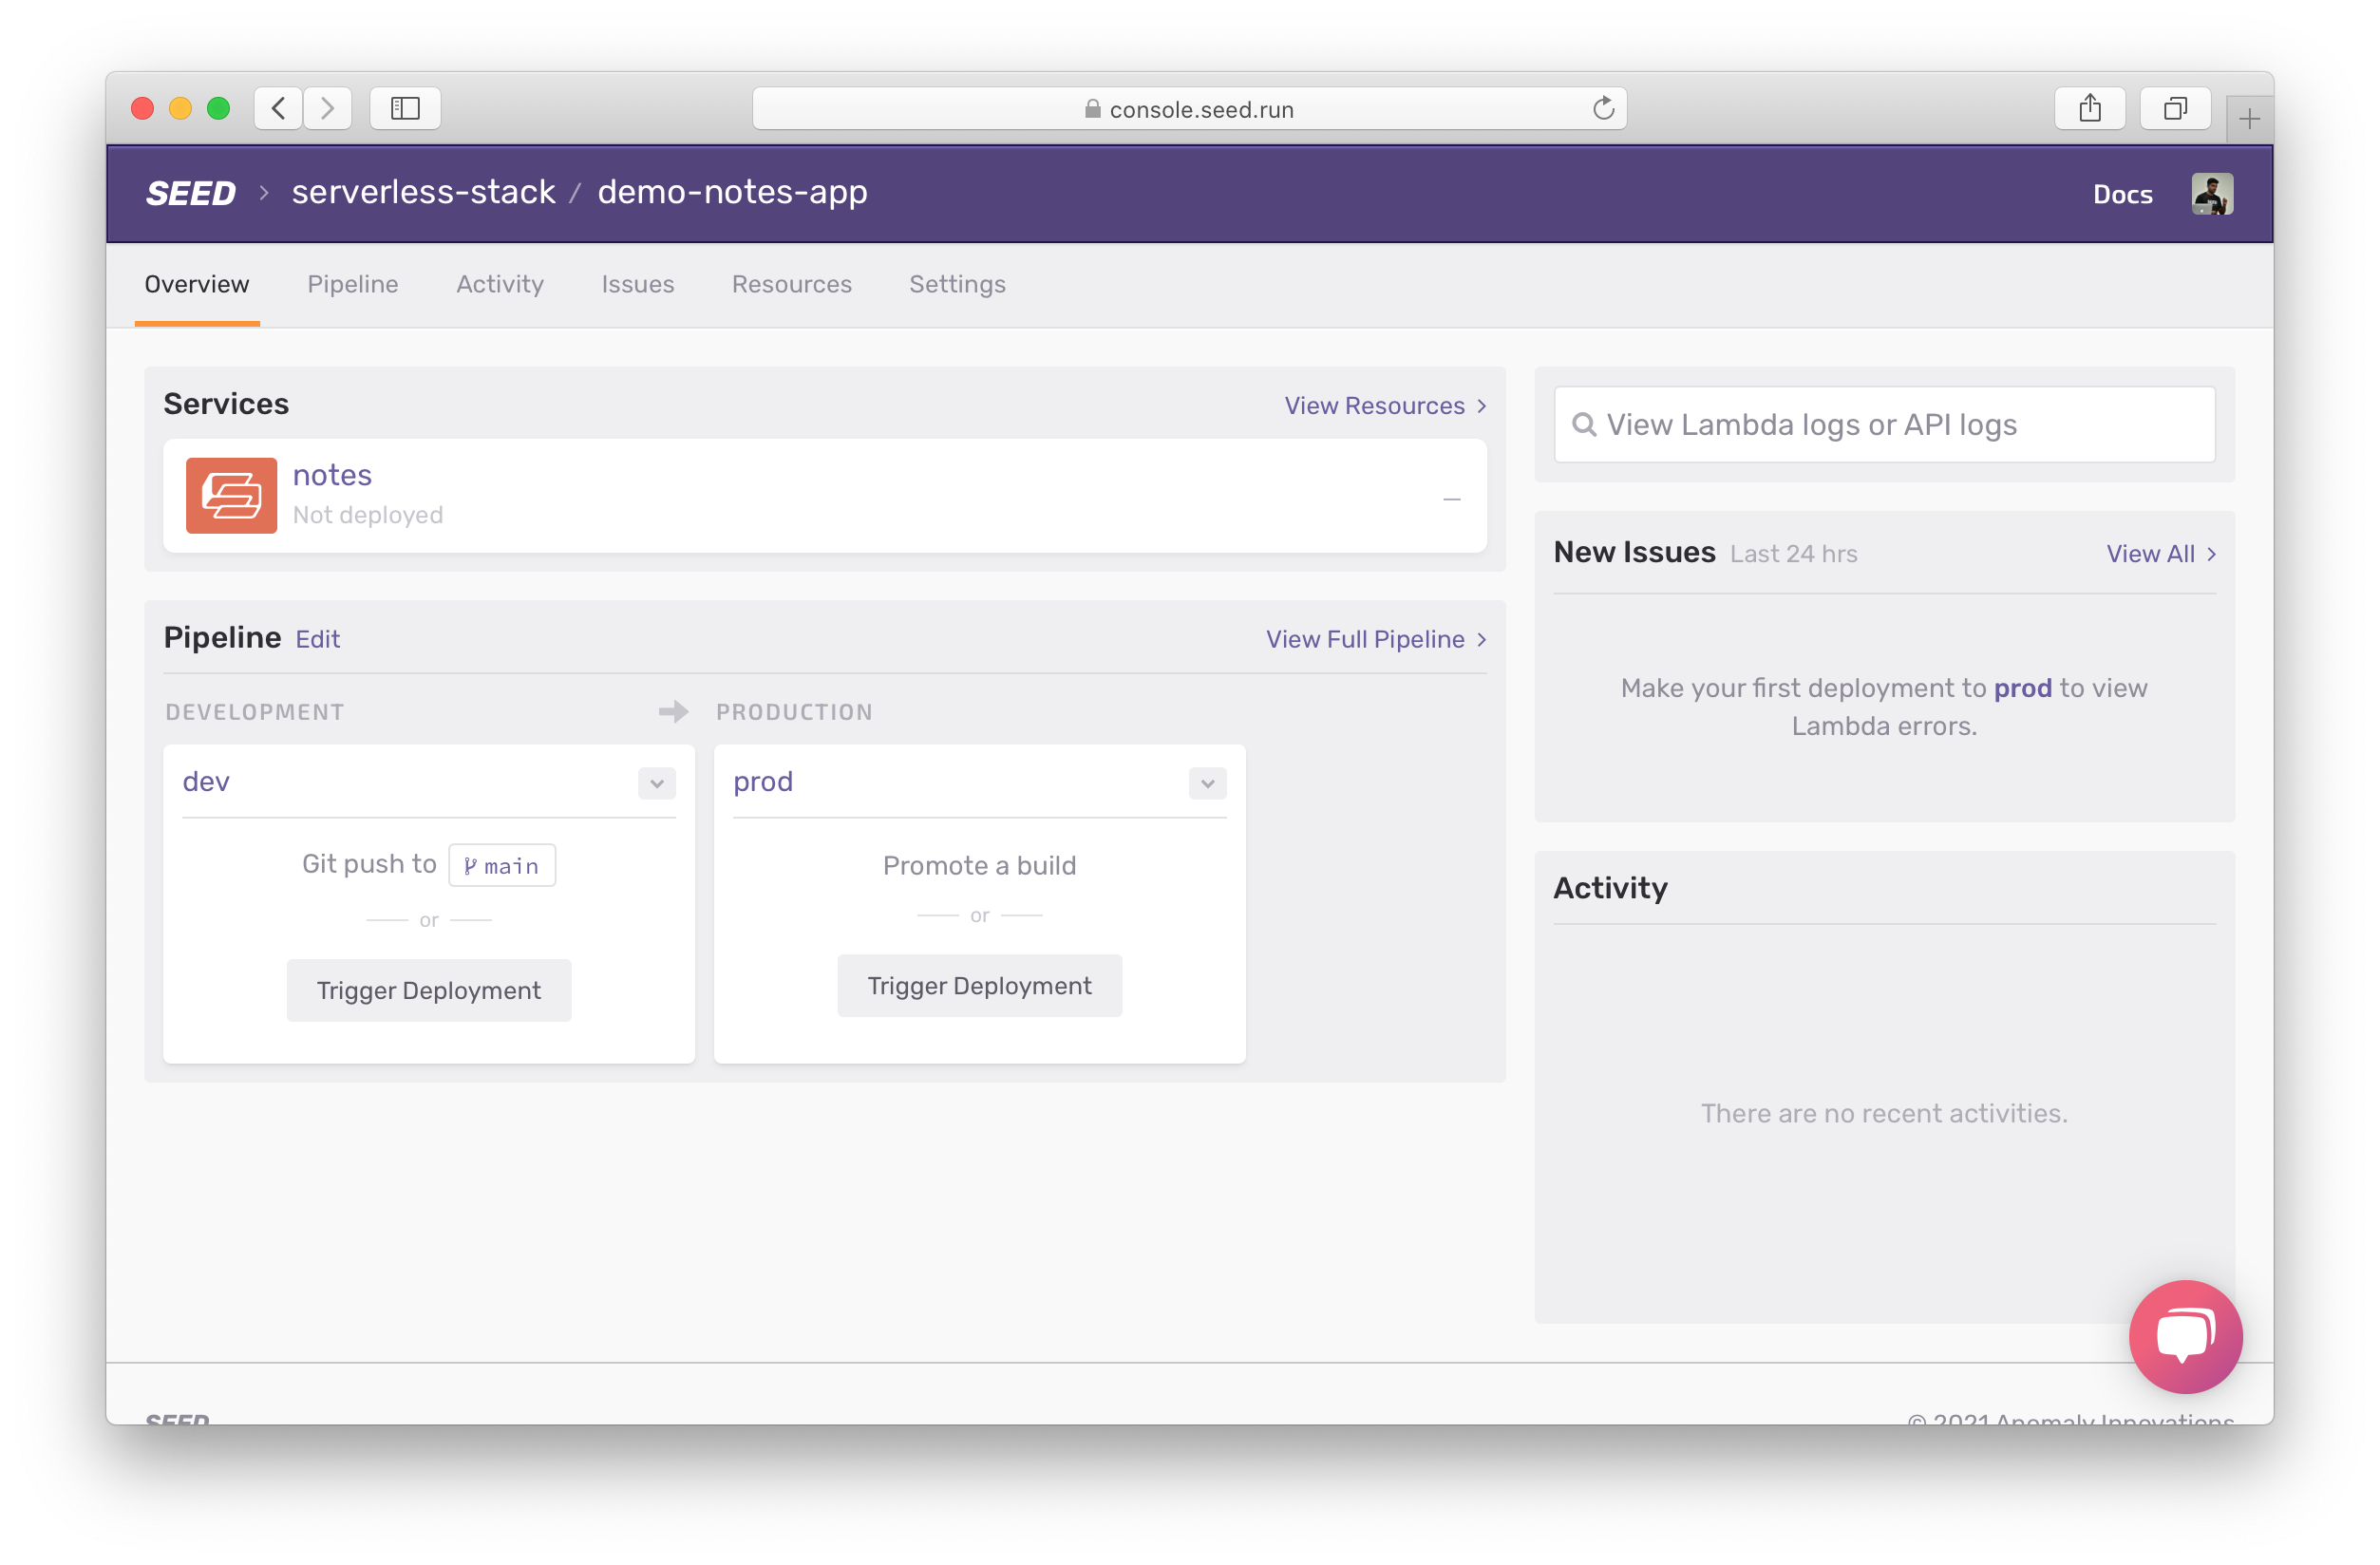2380x1565 pixels.
Task: Expand the prod stage dropdown
Action: (x=1207, y=783)
